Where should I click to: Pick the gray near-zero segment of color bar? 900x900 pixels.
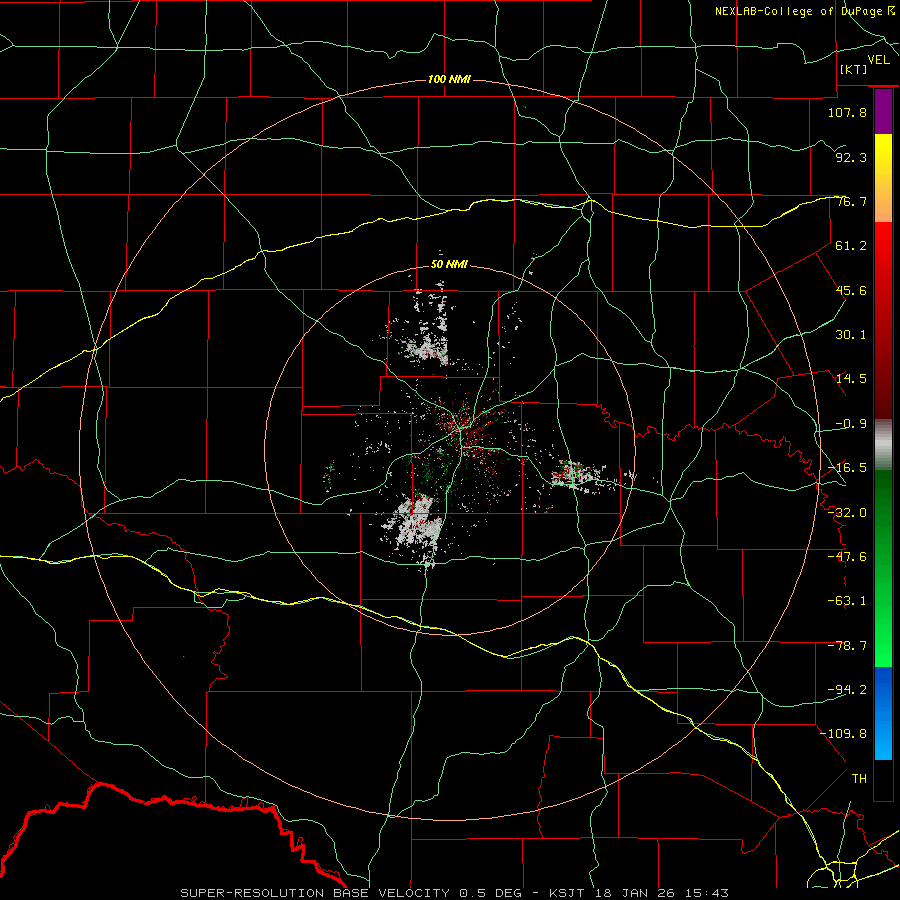(883, 445)
